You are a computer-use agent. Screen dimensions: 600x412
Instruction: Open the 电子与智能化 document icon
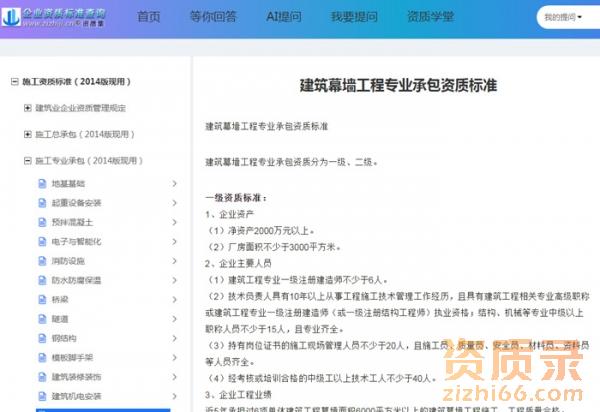pyautogui.click(x=42, y=242)
